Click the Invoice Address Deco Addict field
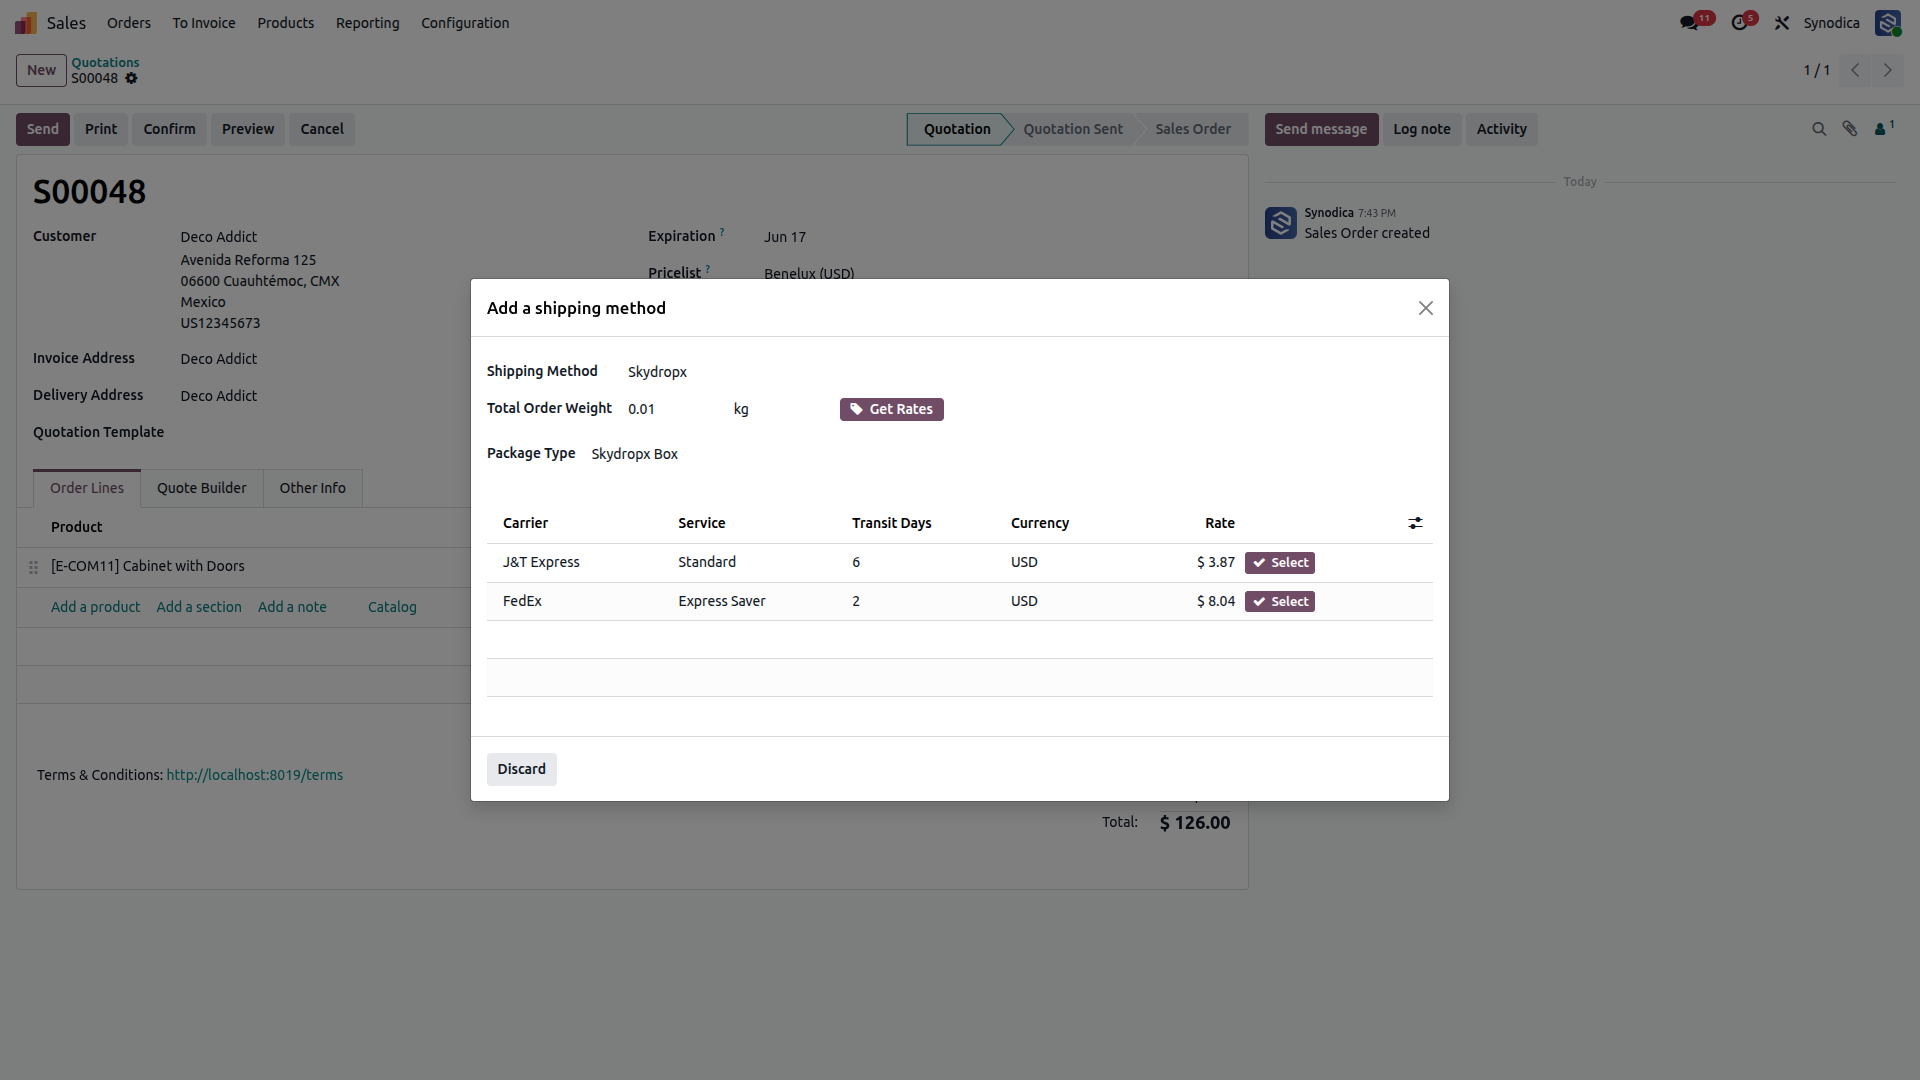This screenshot has width=1920, height=1080. pos(219,359)
